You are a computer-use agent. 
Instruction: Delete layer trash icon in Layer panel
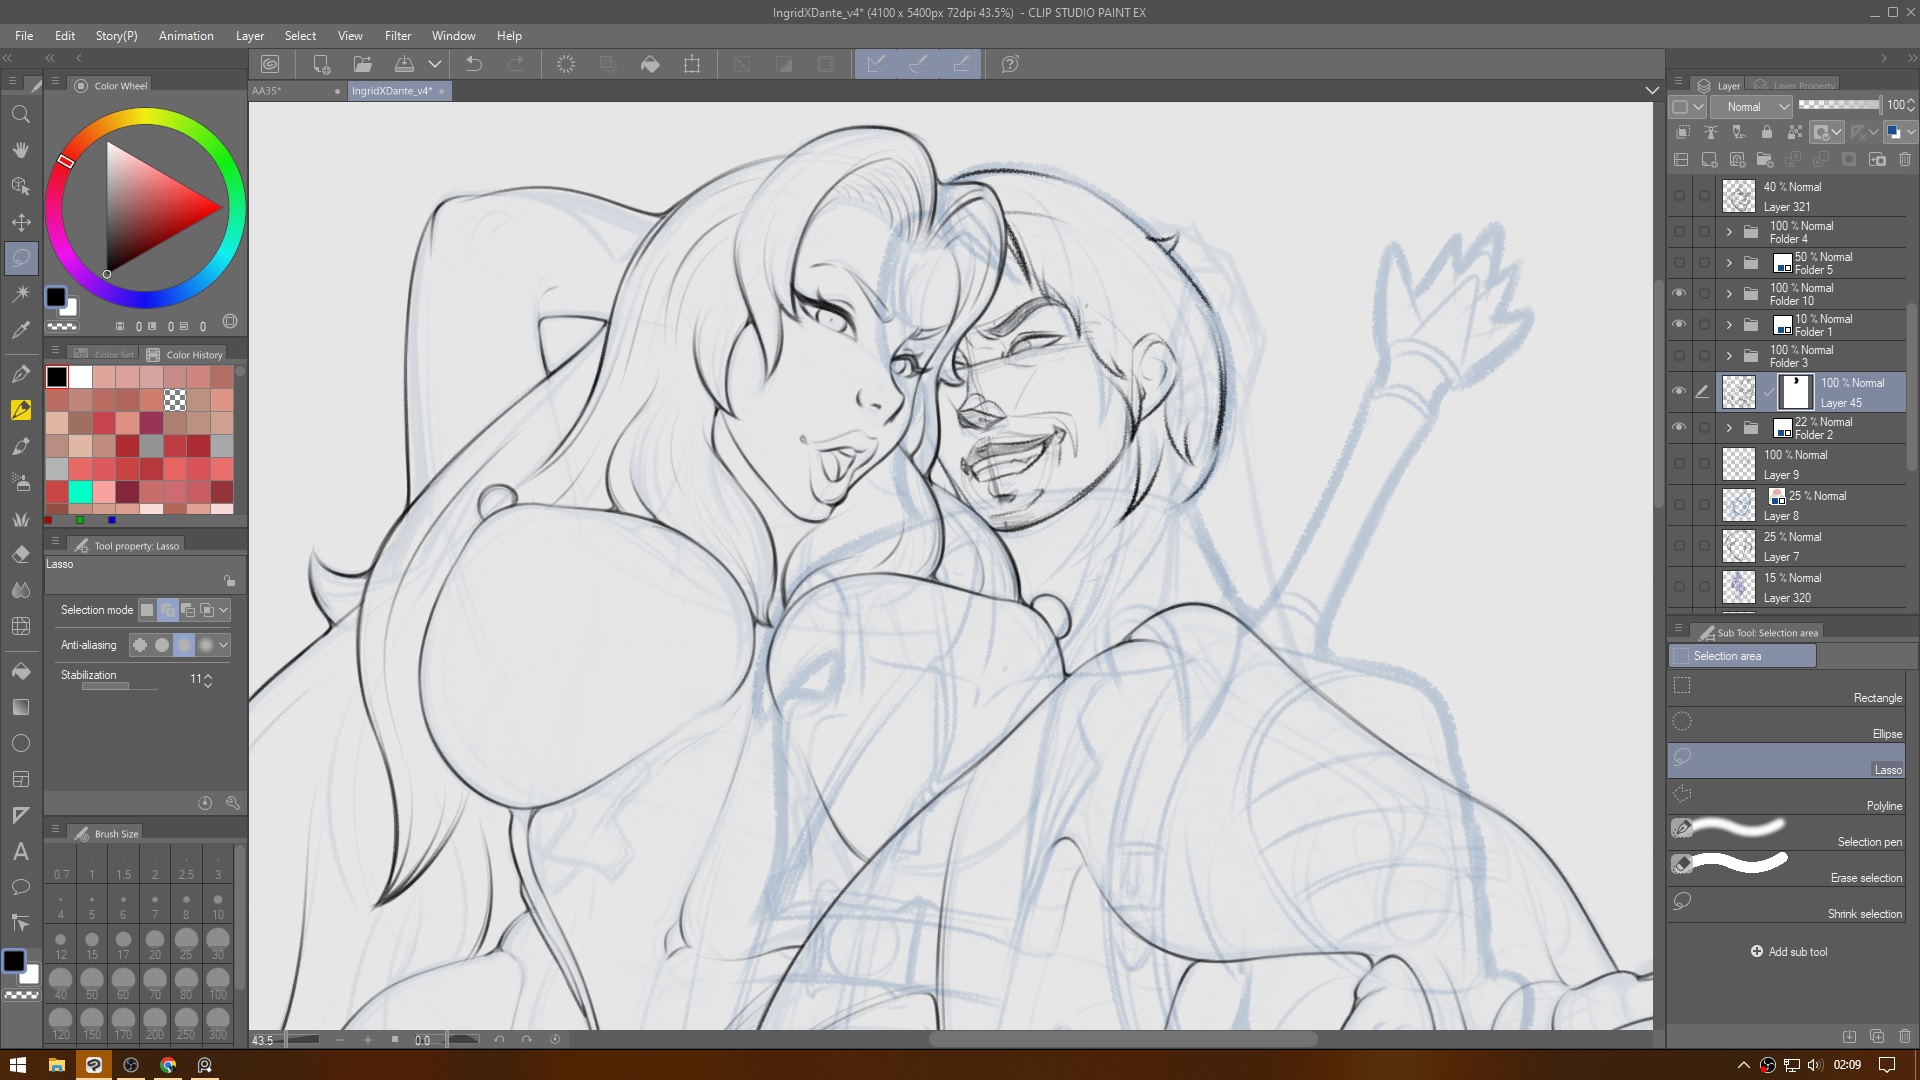pos(1905,160)
